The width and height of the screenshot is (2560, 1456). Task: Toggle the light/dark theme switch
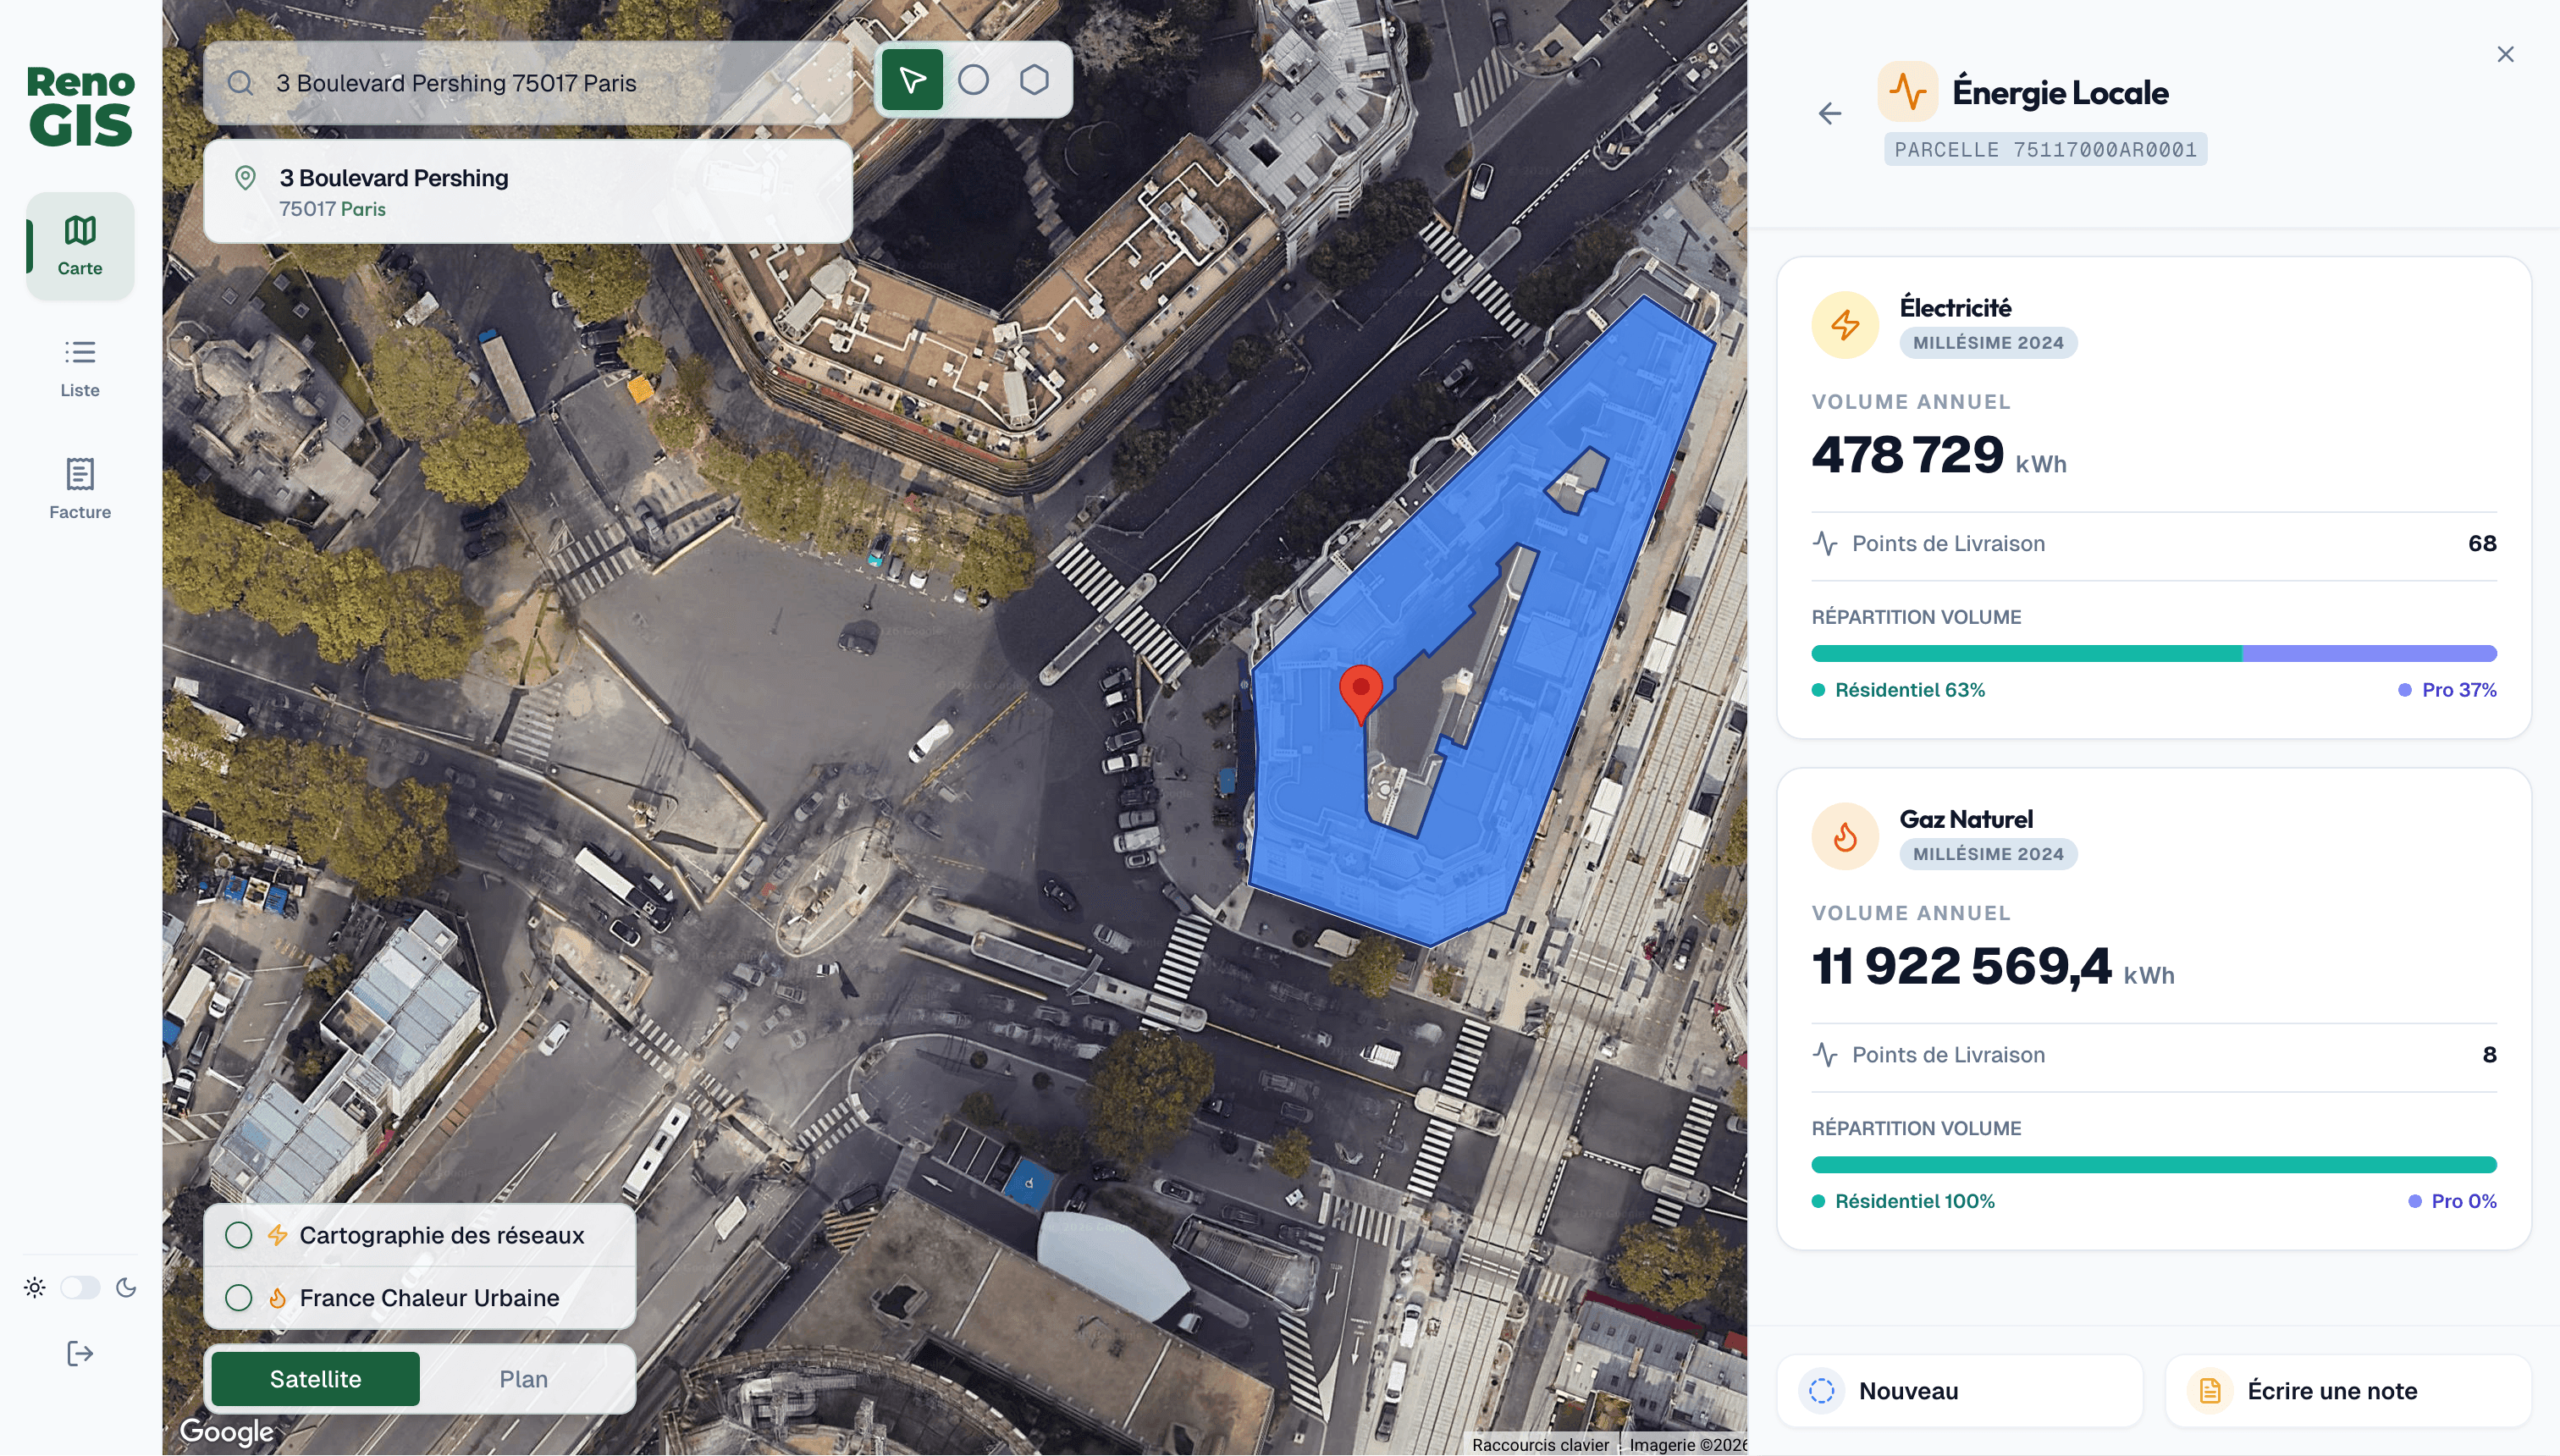(x=80, y=1288)
